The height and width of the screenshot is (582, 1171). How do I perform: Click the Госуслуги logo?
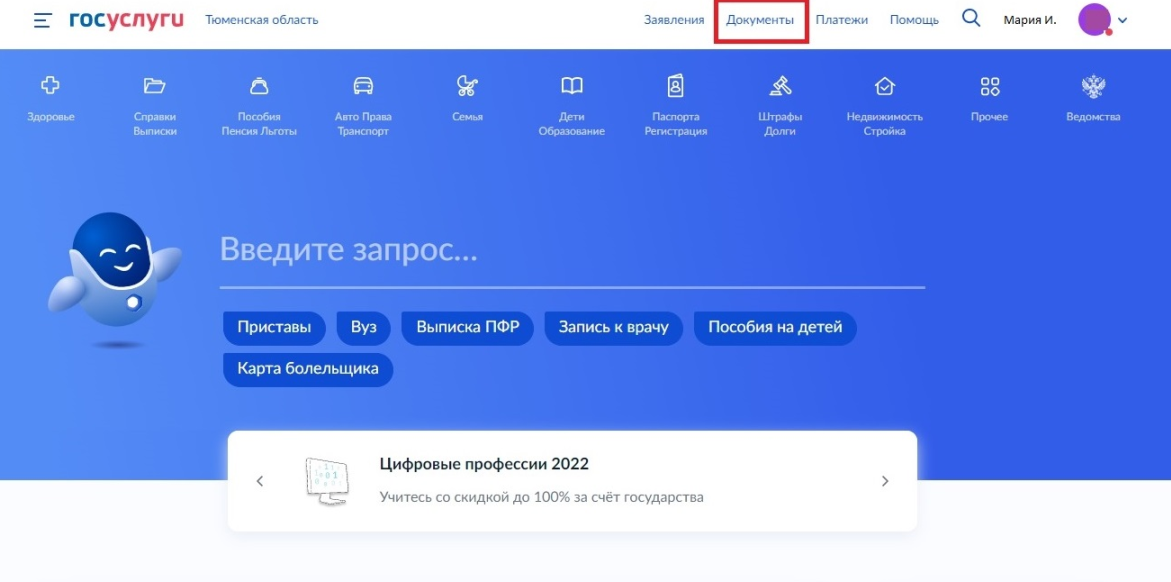click(x=126, y=20)
